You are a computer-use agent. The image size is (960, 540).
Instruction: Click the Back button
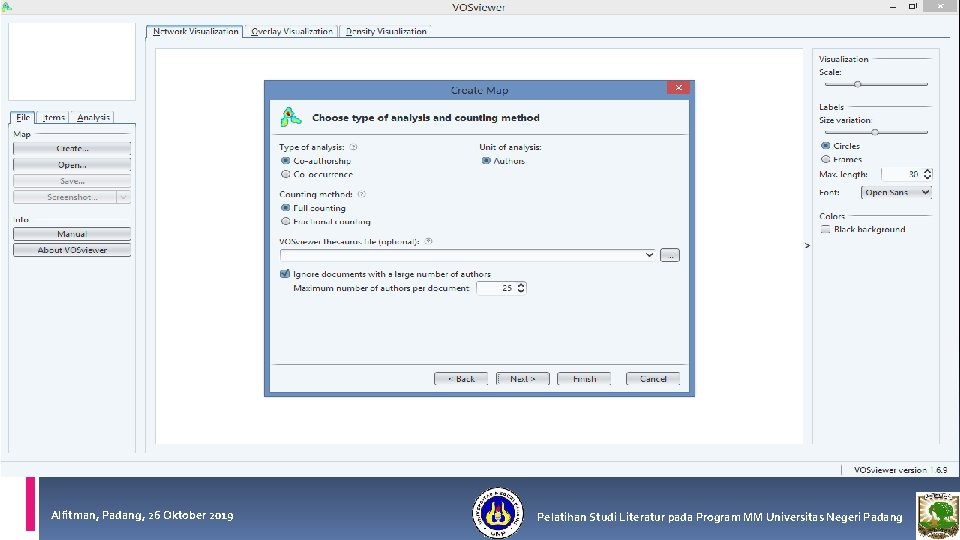pos(461,379)
